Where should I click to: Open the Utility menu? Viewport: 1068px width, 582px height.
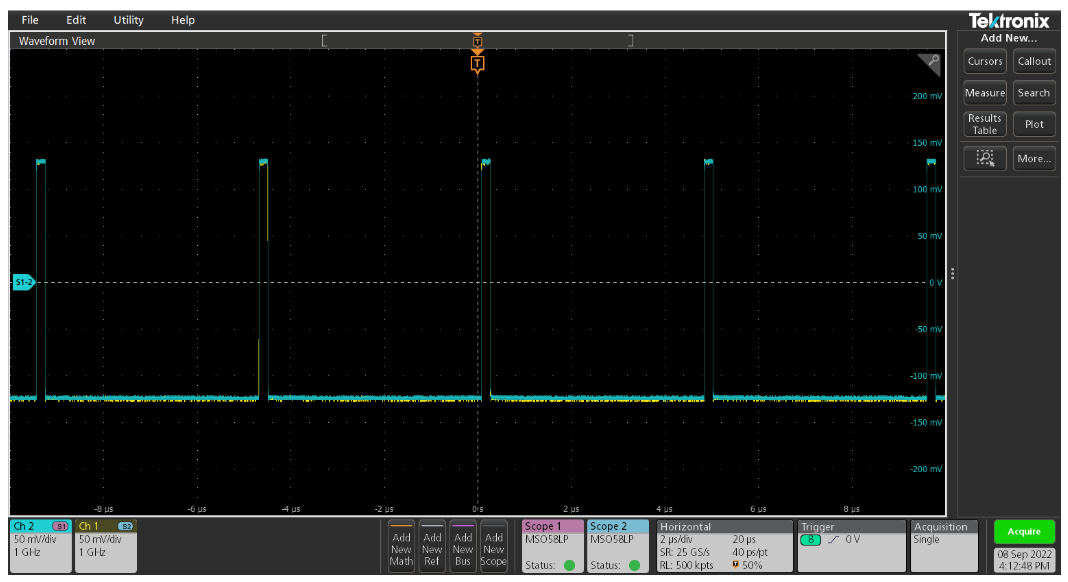(128, 20)
